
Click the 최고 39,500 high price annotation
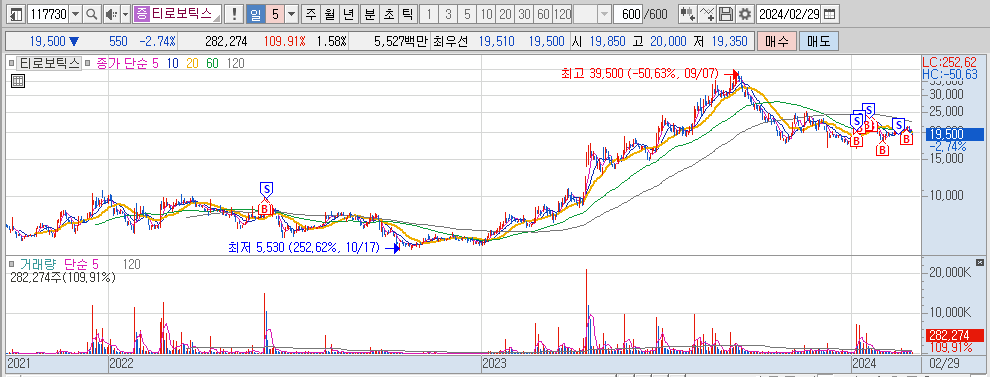pos(640,73)
